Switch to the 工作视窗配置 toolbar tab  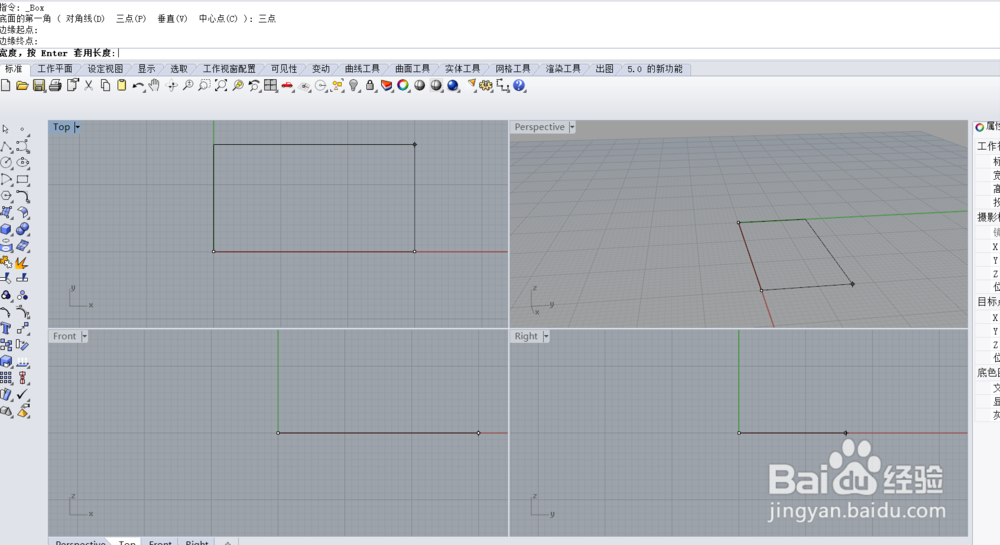tap(229, 69)
